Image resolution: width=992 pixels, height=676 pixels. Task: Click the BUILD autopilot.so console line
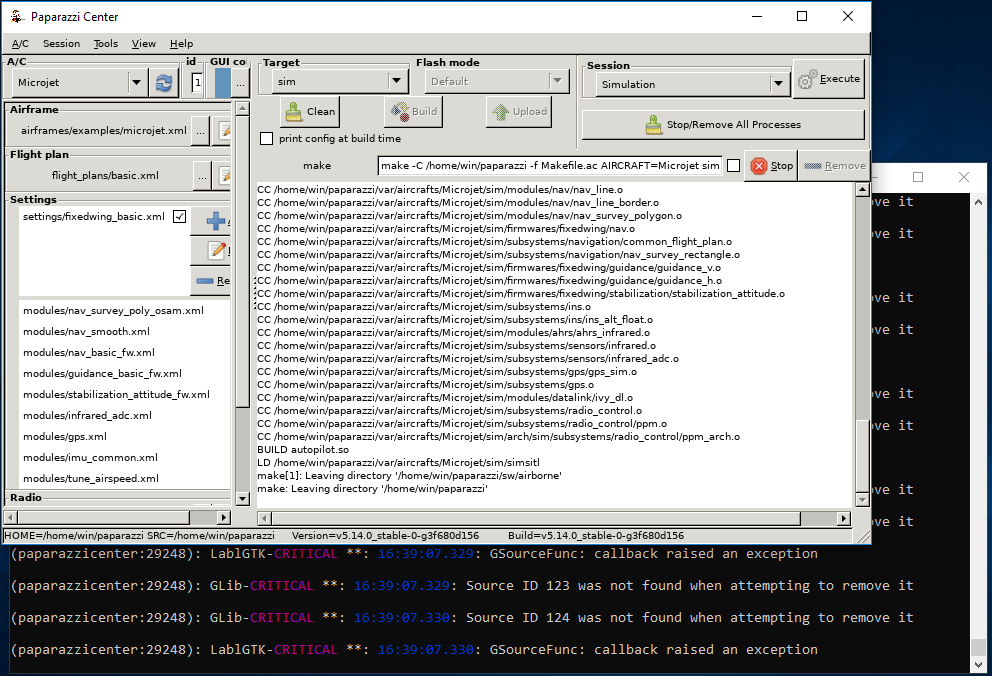click(x=303, y=450)
